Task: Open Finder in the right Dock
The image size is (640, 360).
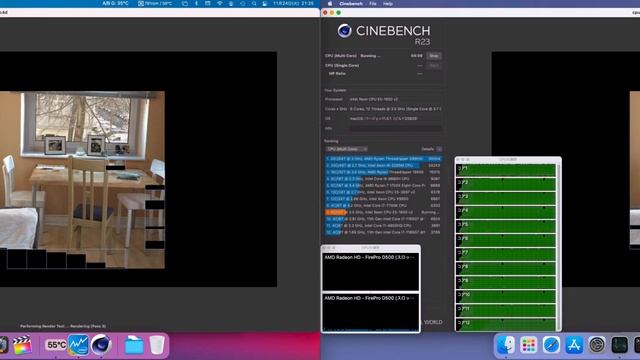Action: (506, 345)
